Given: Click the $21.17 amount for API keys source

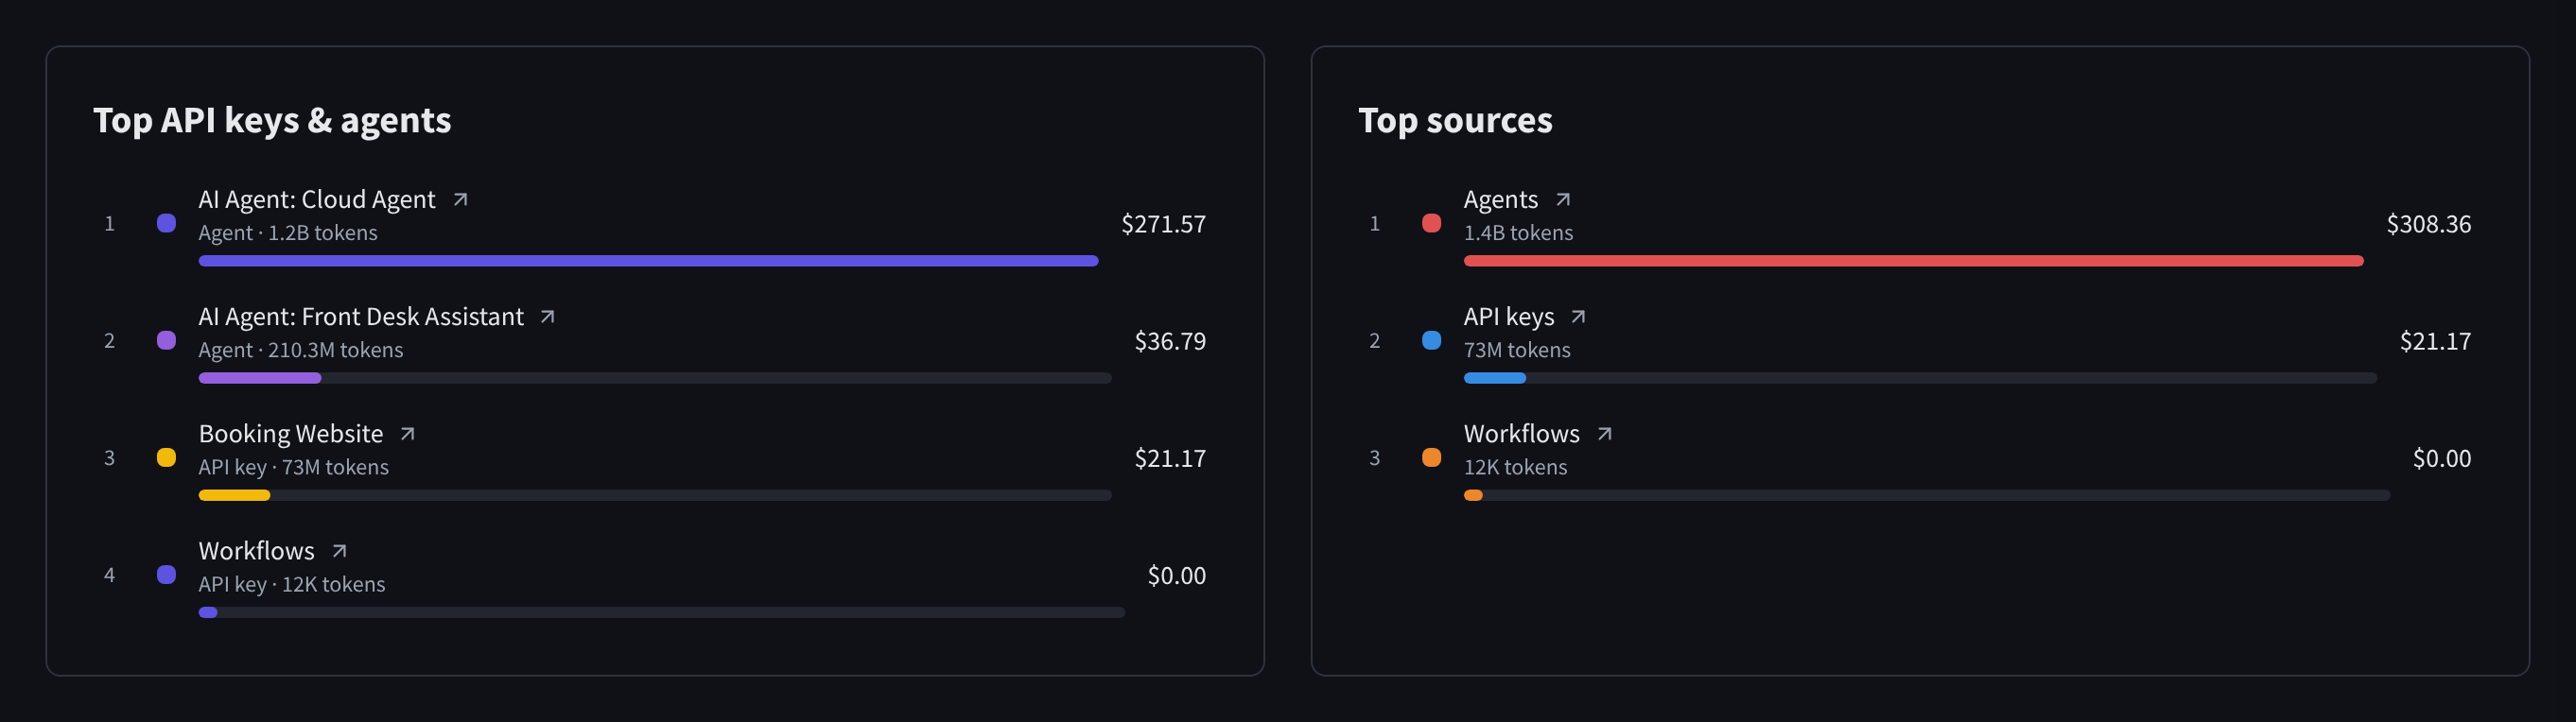Looking at the screenshot, I should 2435,341.
